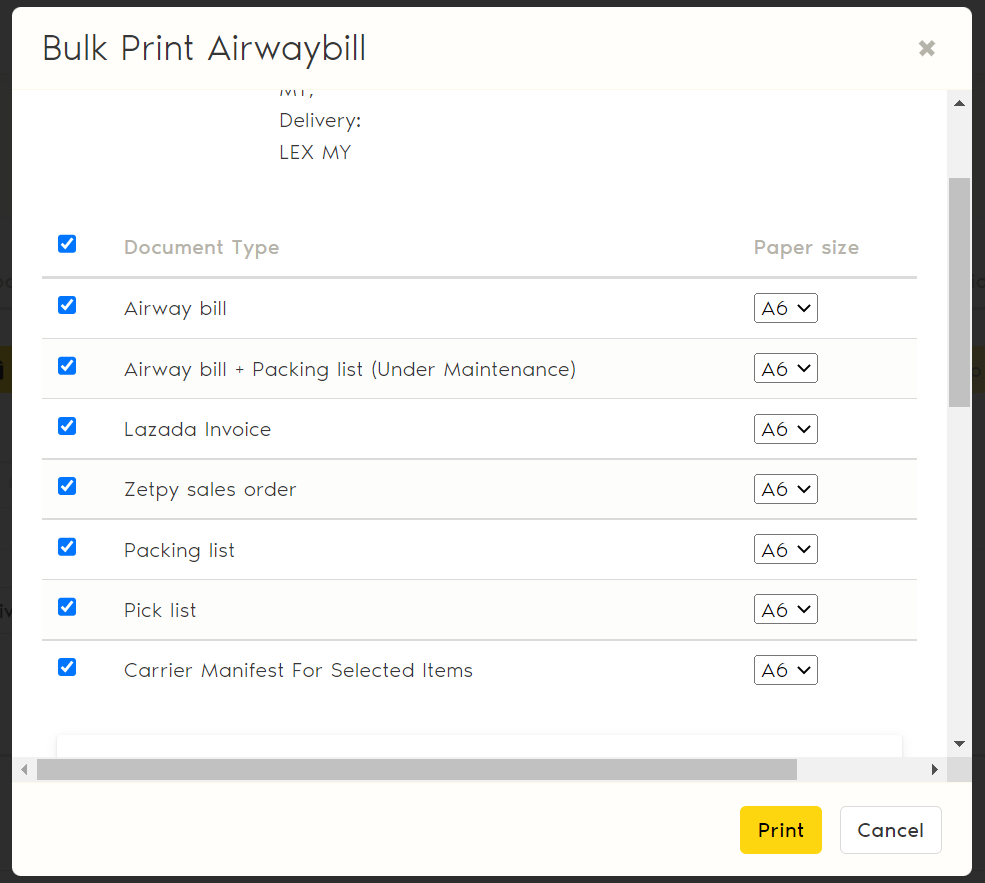
Task: Click the scroll down arrow
Action: [x=959, y=744]
